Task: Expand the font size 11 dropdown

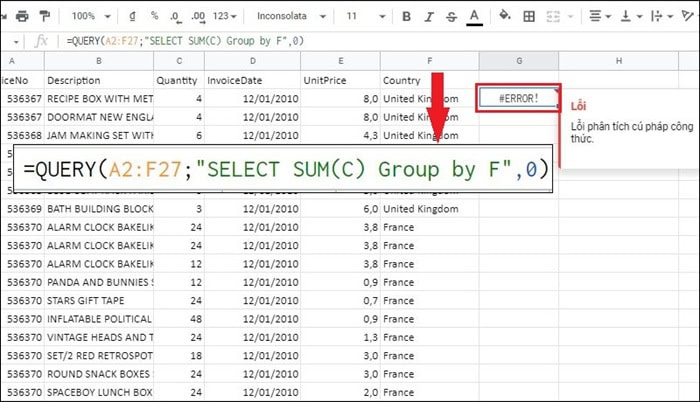Action: click(364, 16)
